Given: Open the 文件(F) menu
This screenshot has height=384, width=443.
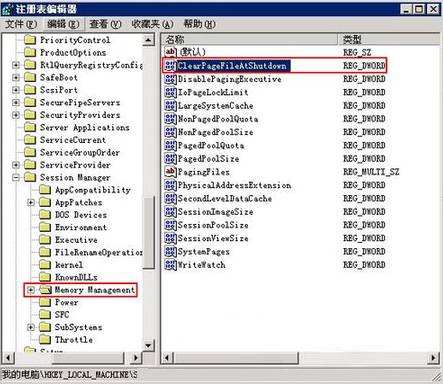Looking at the screenshot, I should pos(21,24).
